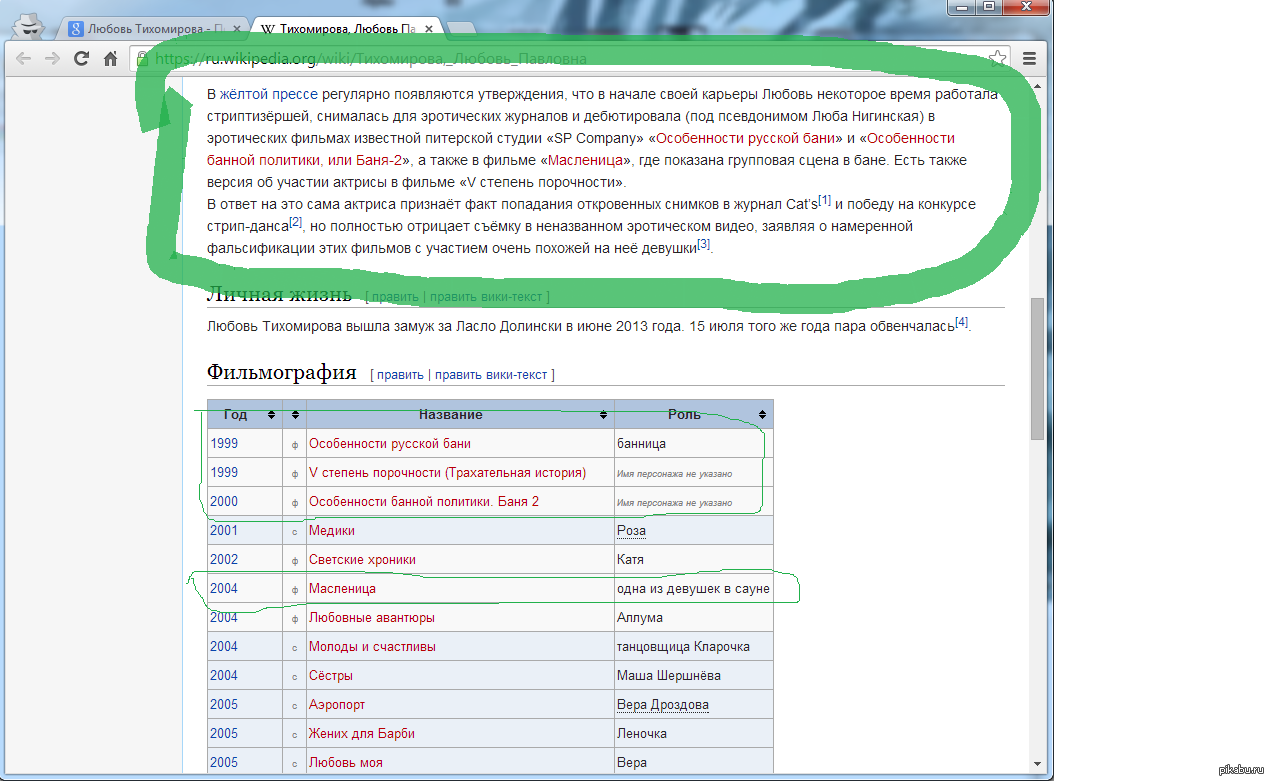Click править вики-текст beside Личная жизнь
The width and height of the screenshot is (1269, 781).
[x=488, y=296]
